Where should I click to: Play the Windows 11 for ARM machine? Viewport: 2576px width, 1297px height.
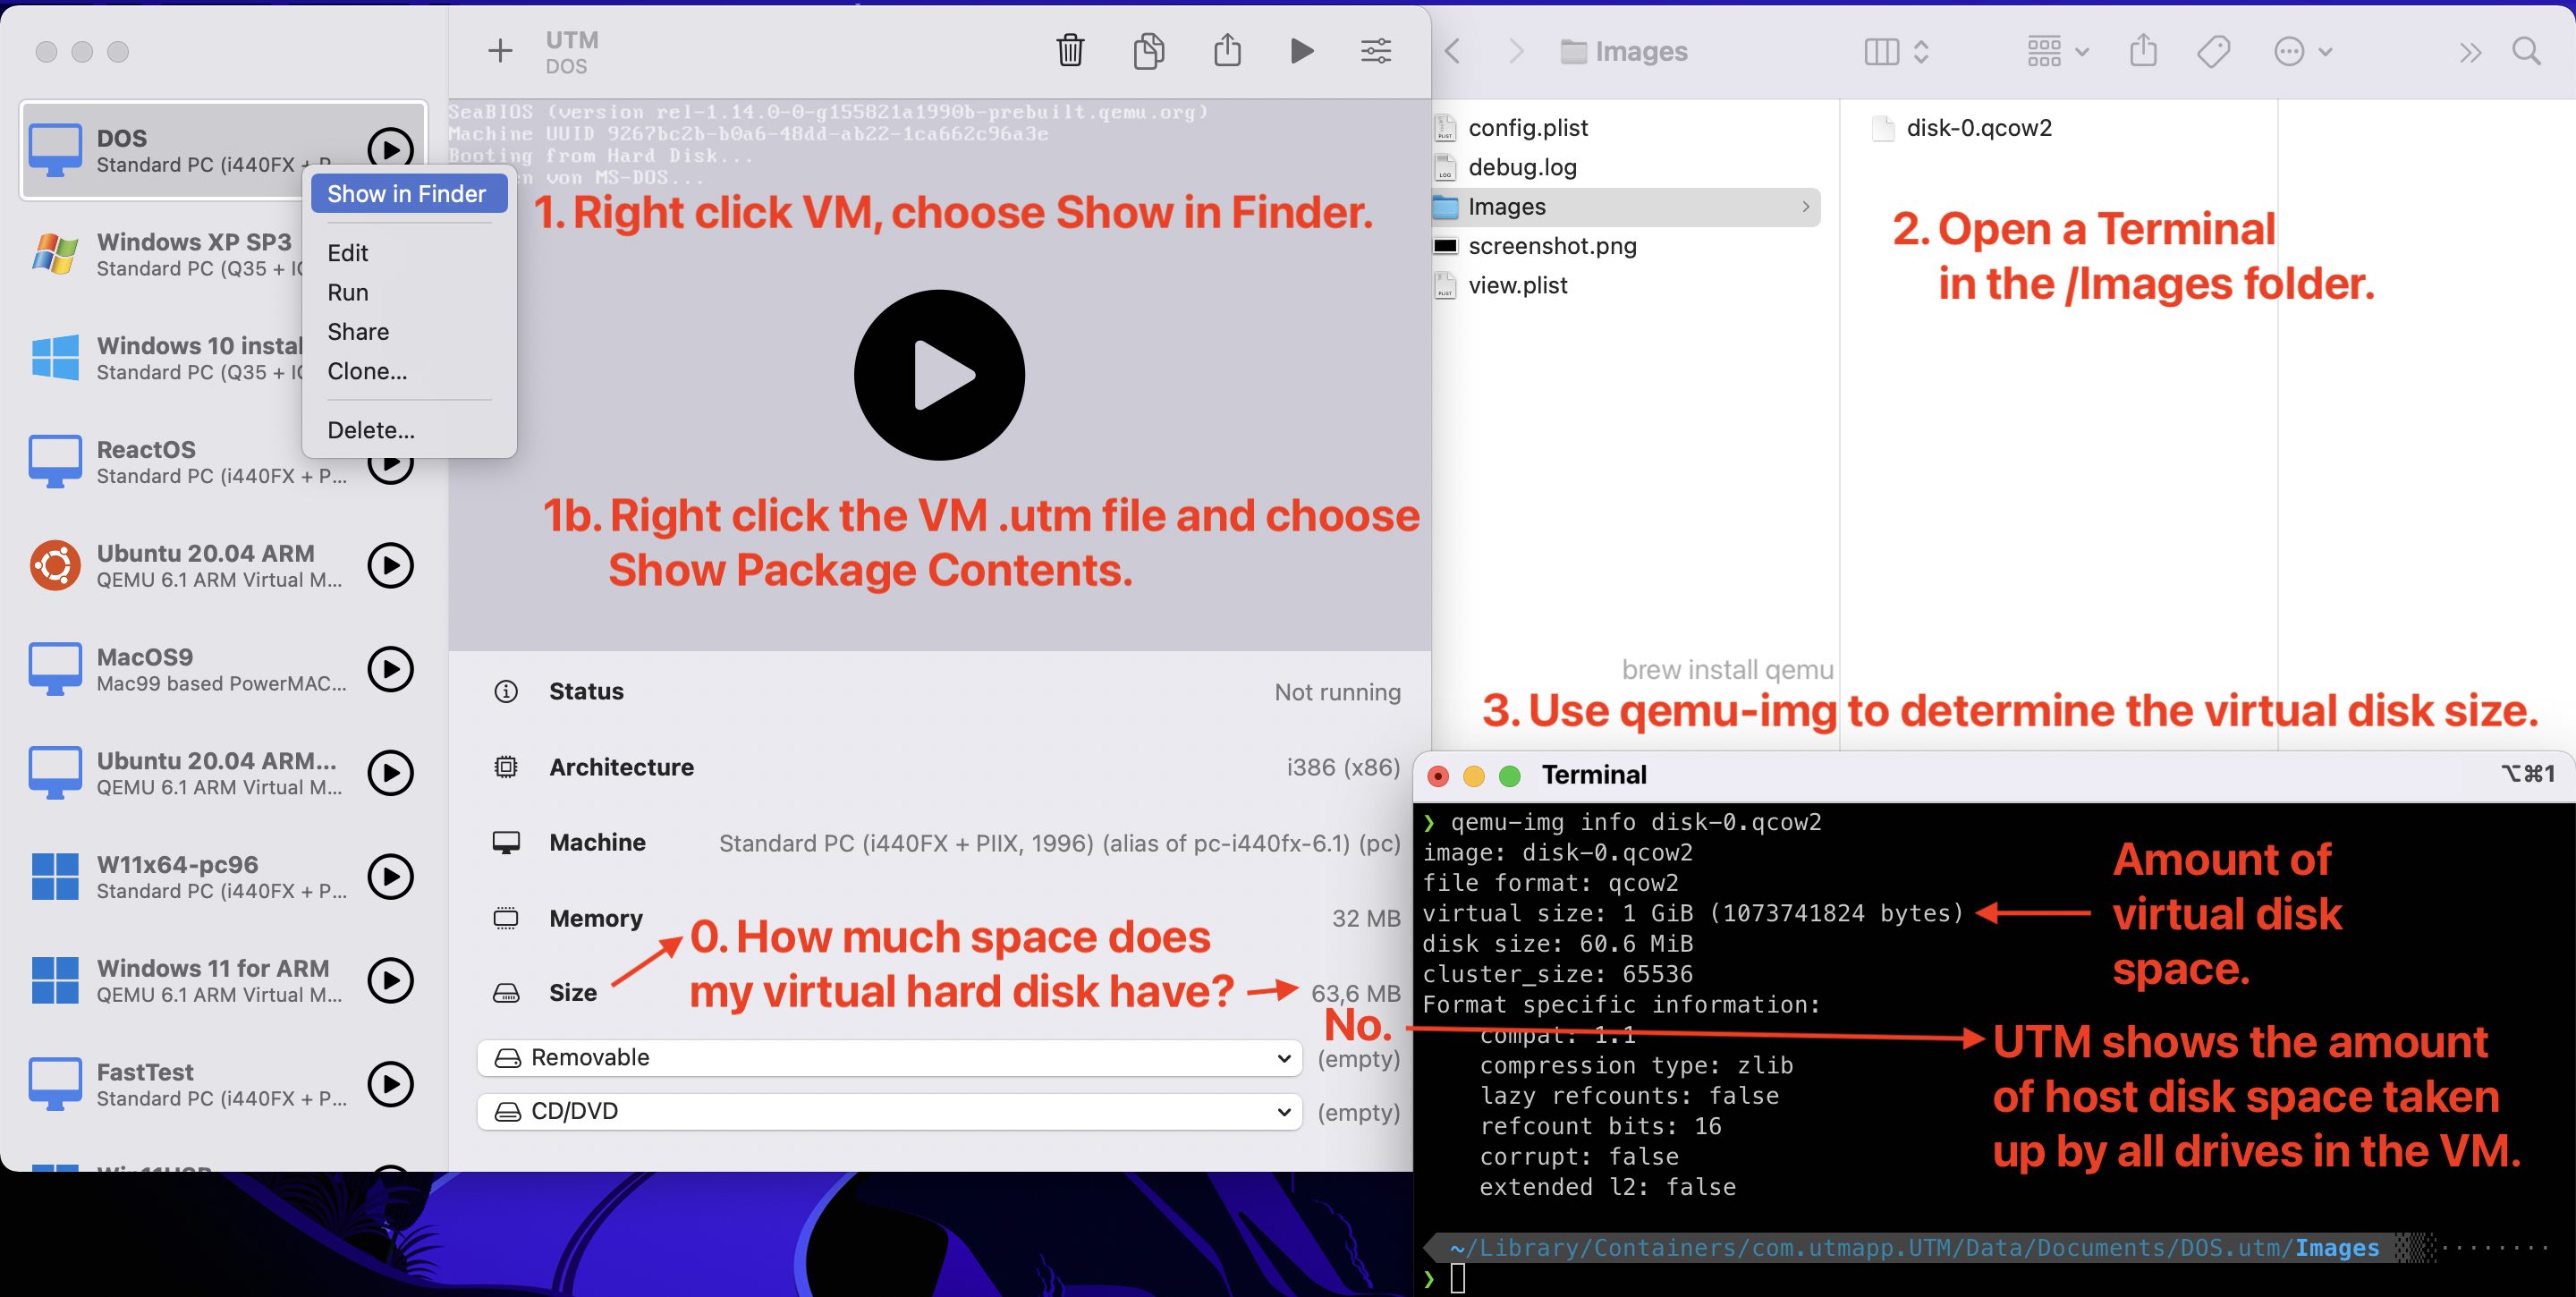(391, 981)
